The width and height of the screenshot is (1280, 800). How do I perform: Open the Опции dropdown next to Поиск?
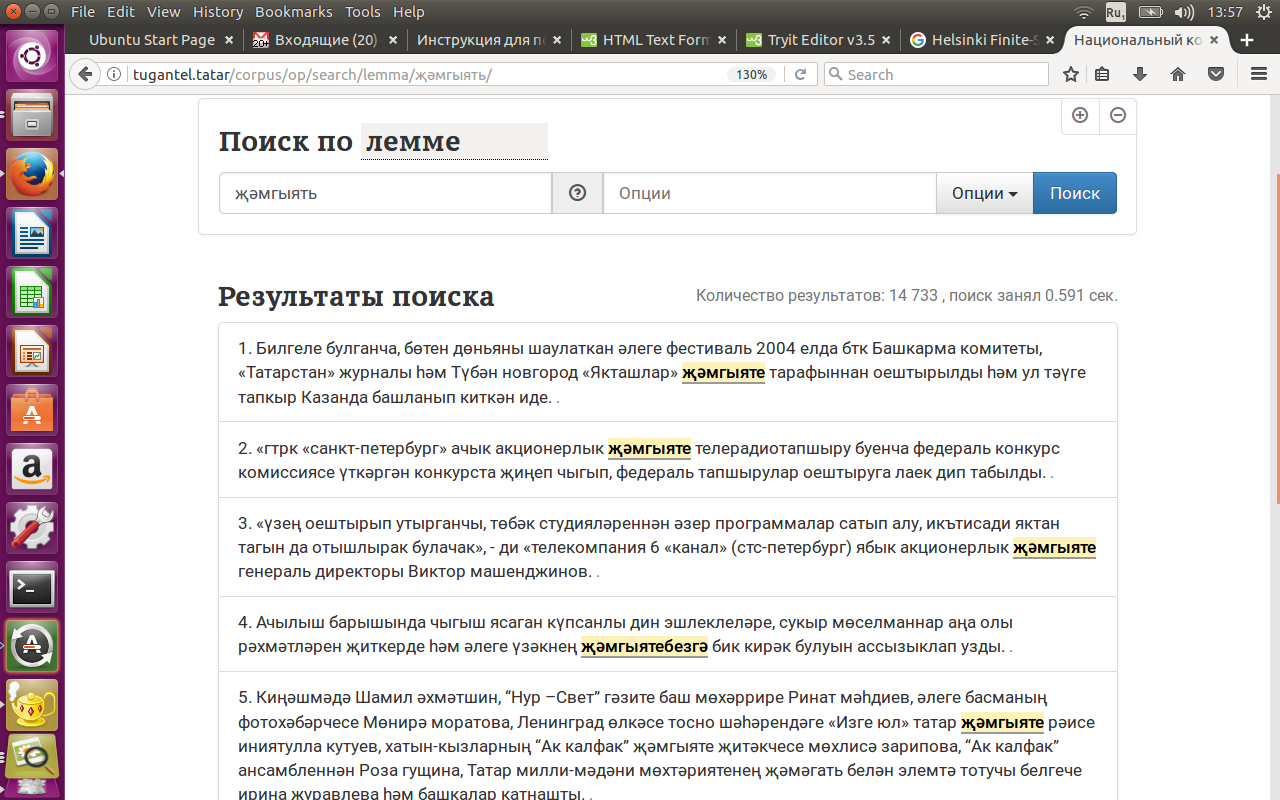(984, 193)
